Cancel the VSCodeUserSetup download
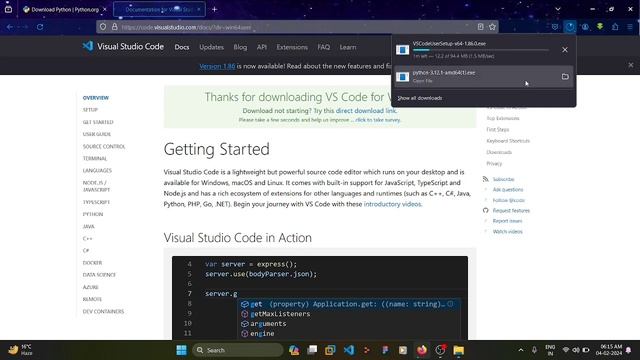Viewport: 640px width, 360px height. (x=564, y=50)
